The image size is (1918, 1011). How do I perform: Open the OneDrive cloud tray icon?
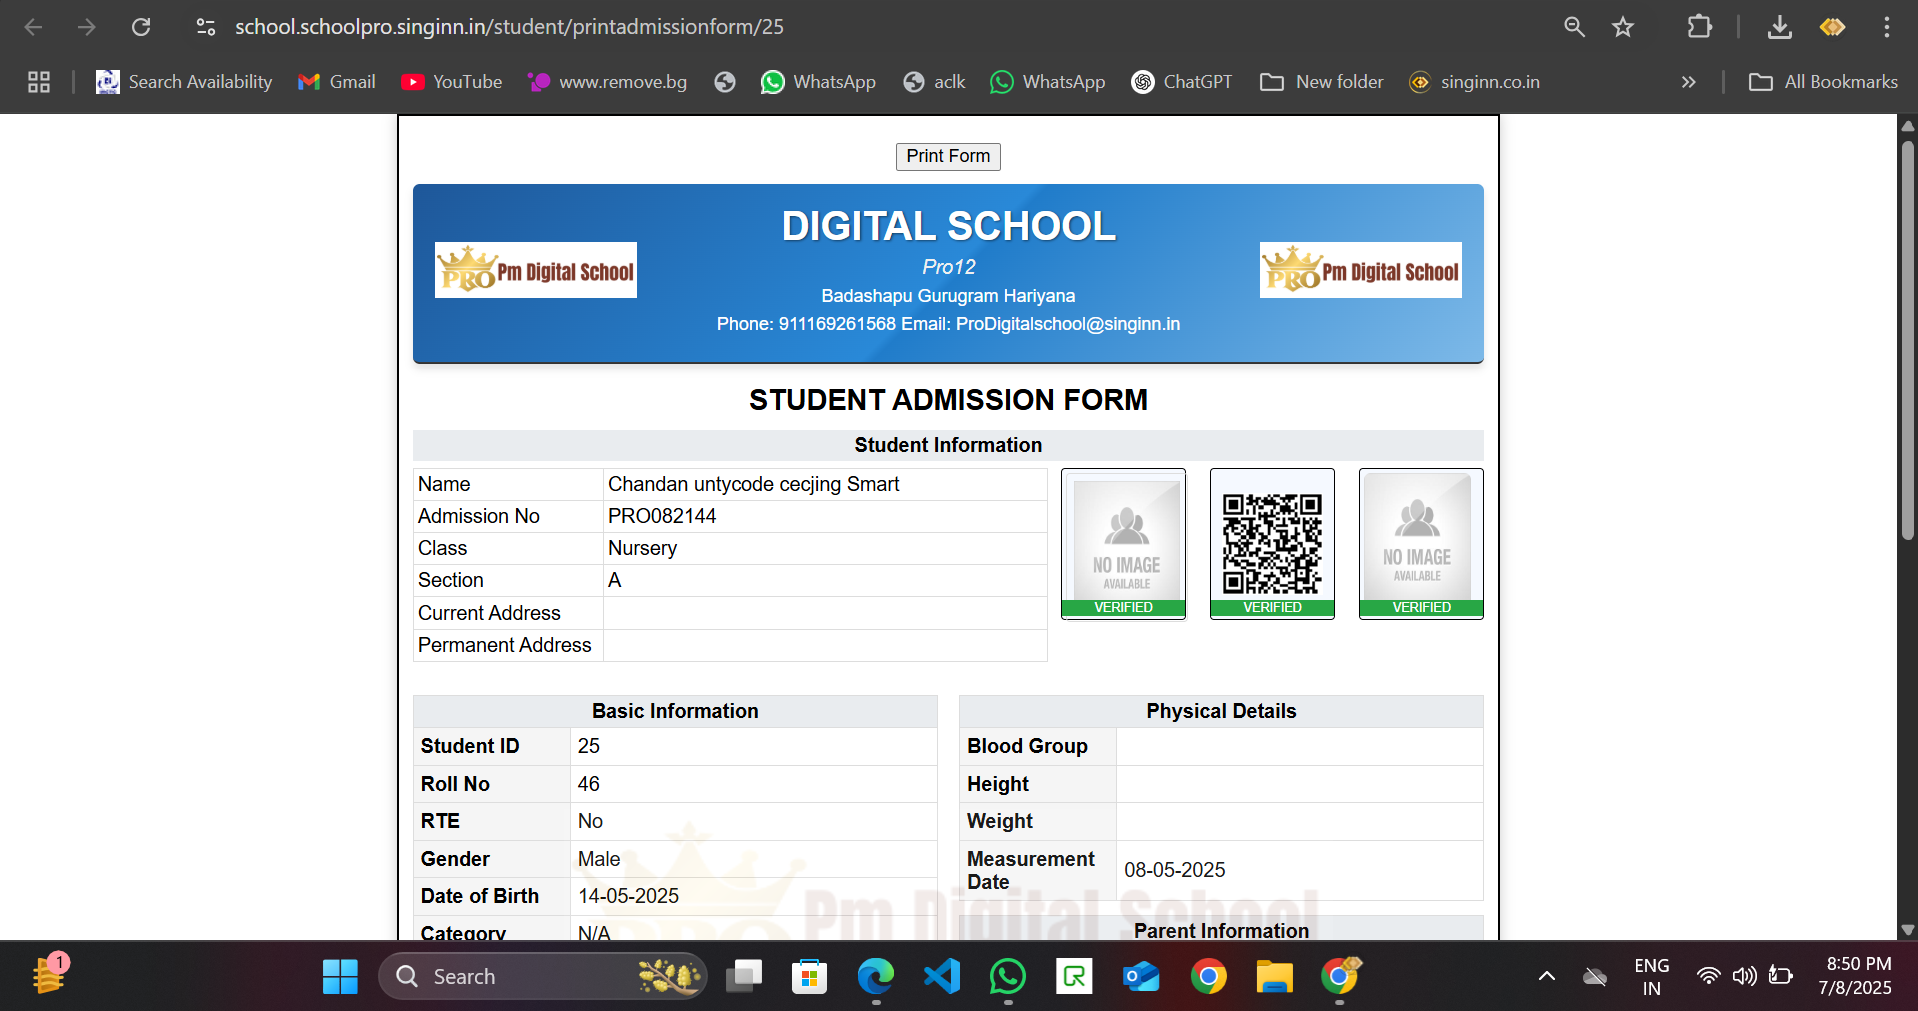pos(1595,976)
